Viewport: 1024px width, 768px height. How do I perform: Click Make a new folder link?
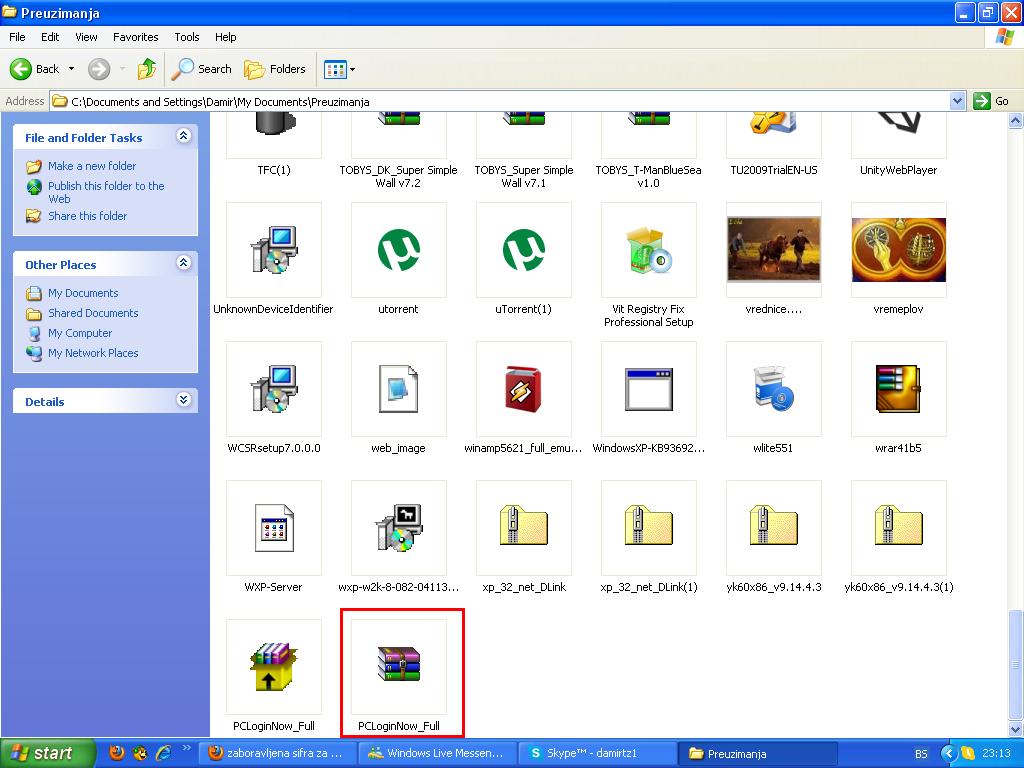click(x=92, y=166)
